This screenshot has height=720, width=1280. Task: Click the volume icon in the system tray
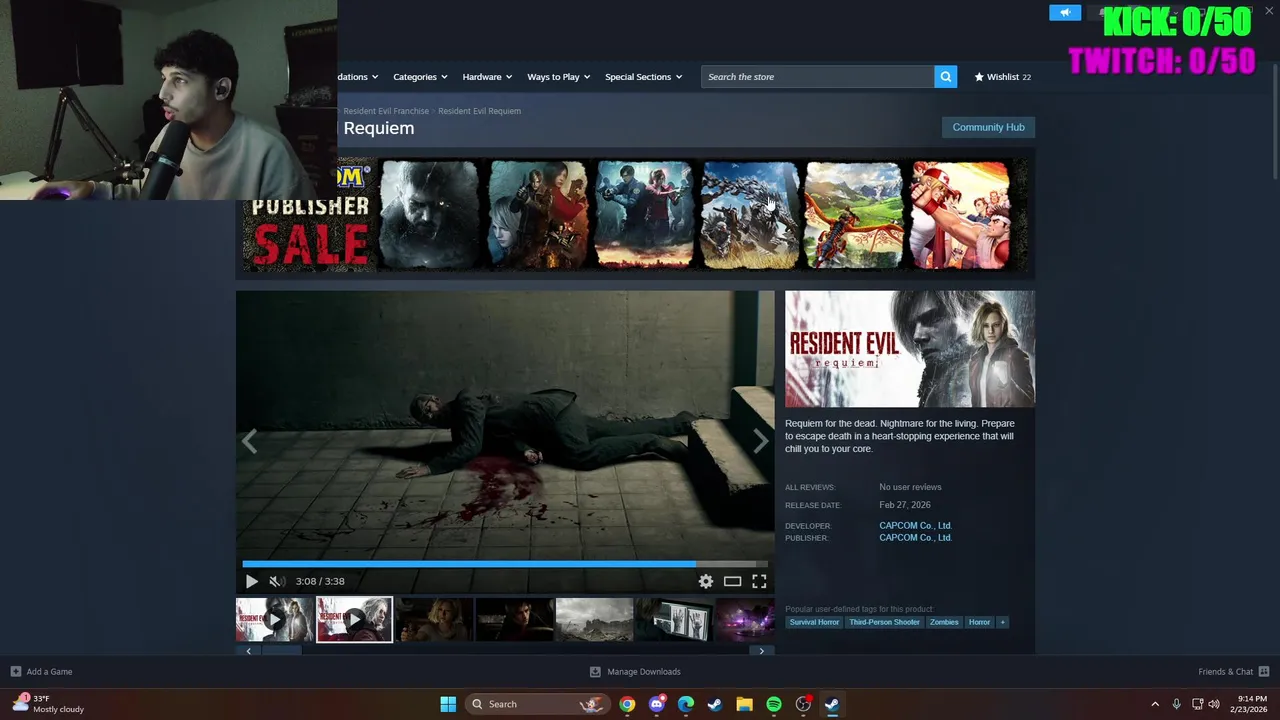click(x=1214, y=704)
